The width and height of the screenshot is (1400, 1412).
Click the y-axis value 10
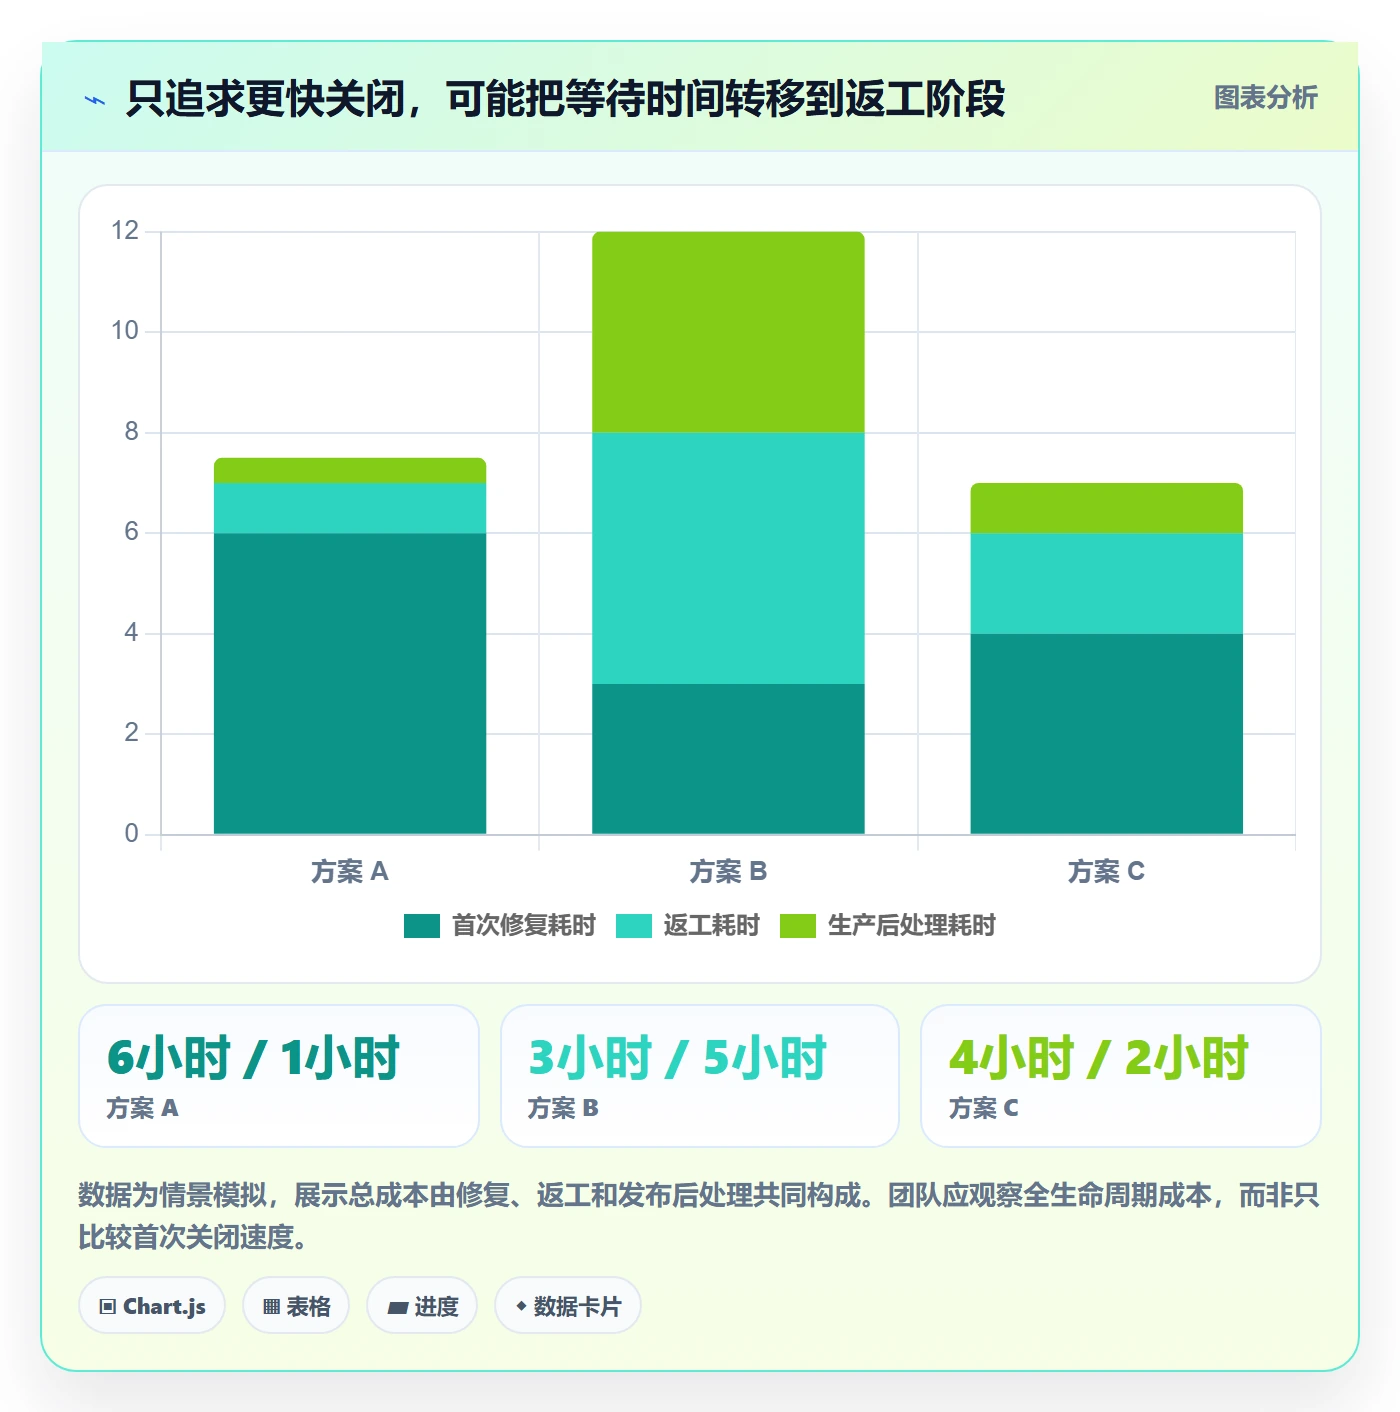click(x=125, y=331)
